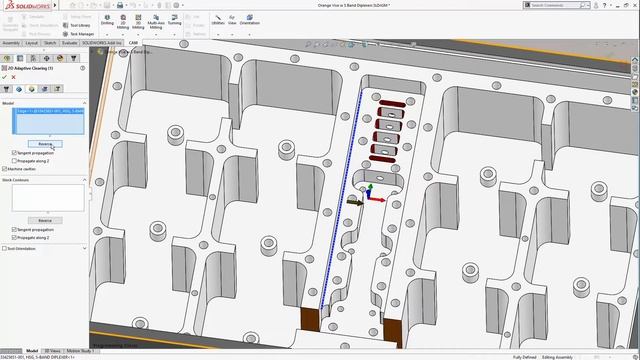
Task: Open the Orientation dropdown arrow
Action: coord(249,34)
